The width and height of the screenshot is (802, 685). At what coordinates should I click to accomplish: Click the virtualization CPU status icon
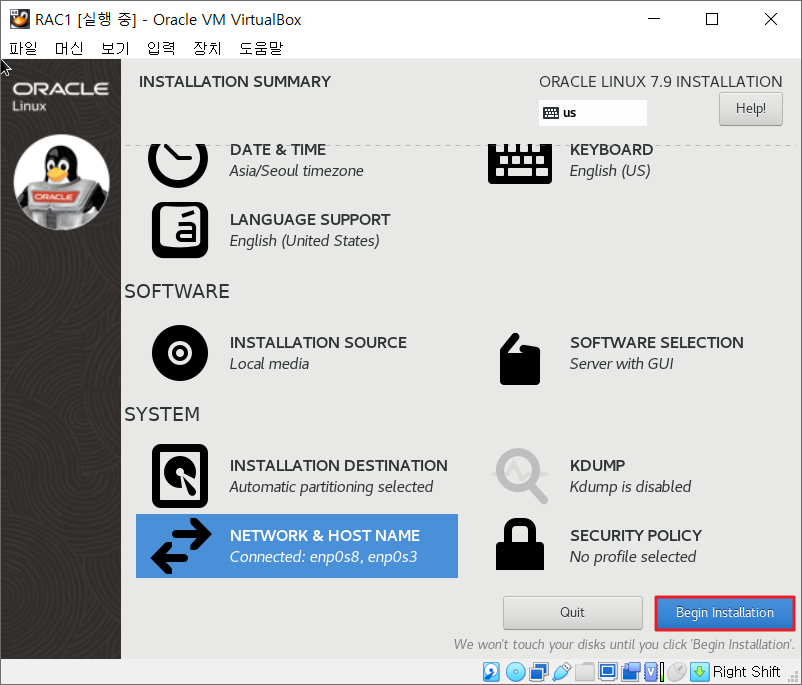[x=653, y=672]
